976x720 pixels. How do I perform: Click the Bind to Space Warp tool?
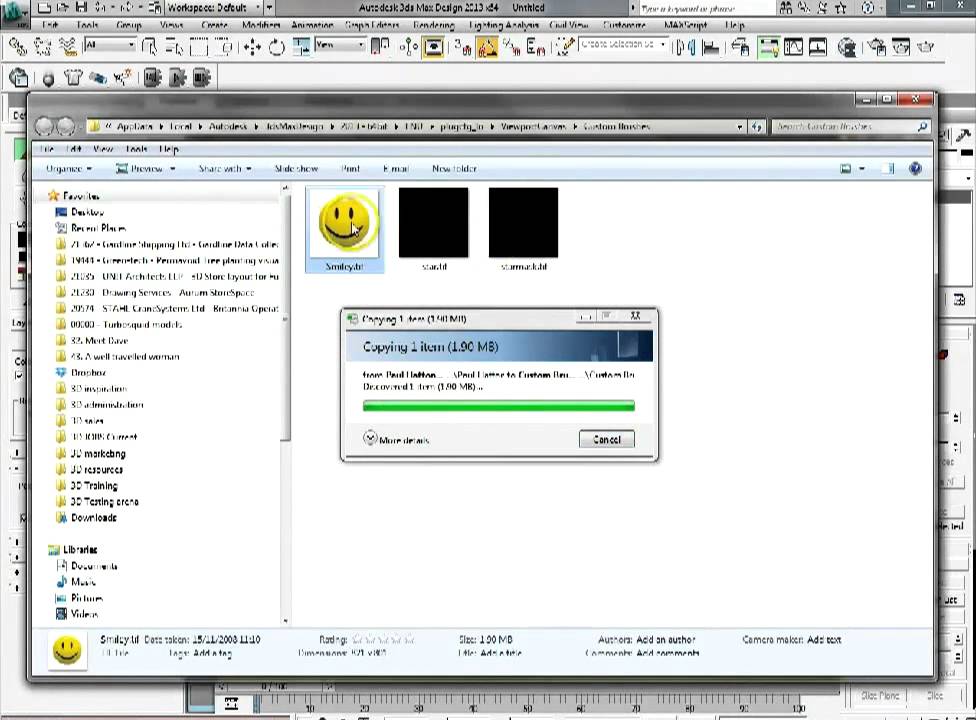(x=67, y=47)
